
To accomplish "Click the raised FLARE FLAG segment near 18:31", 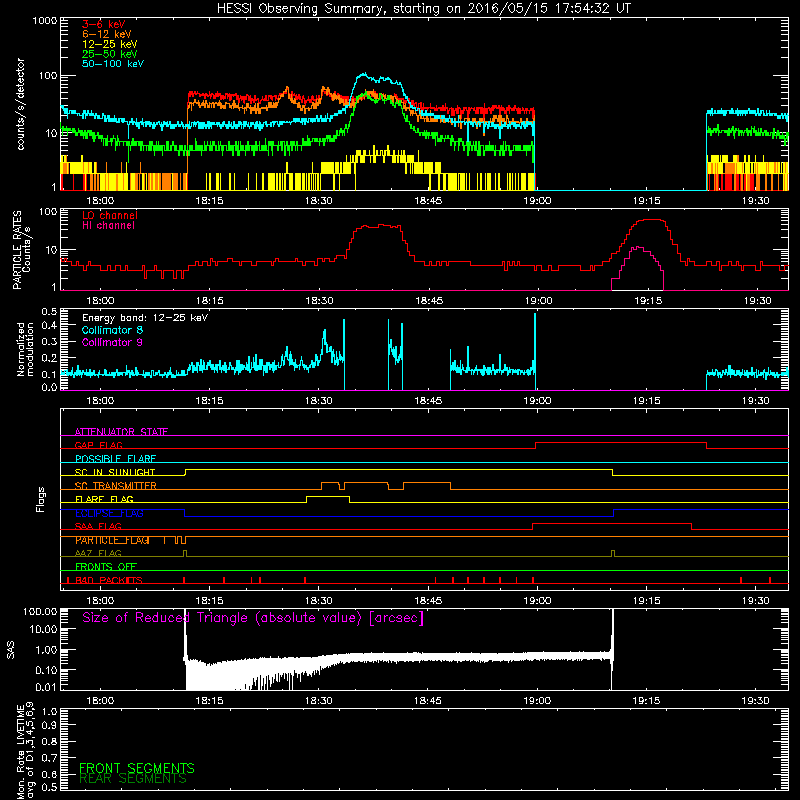I will pos(328,496).
